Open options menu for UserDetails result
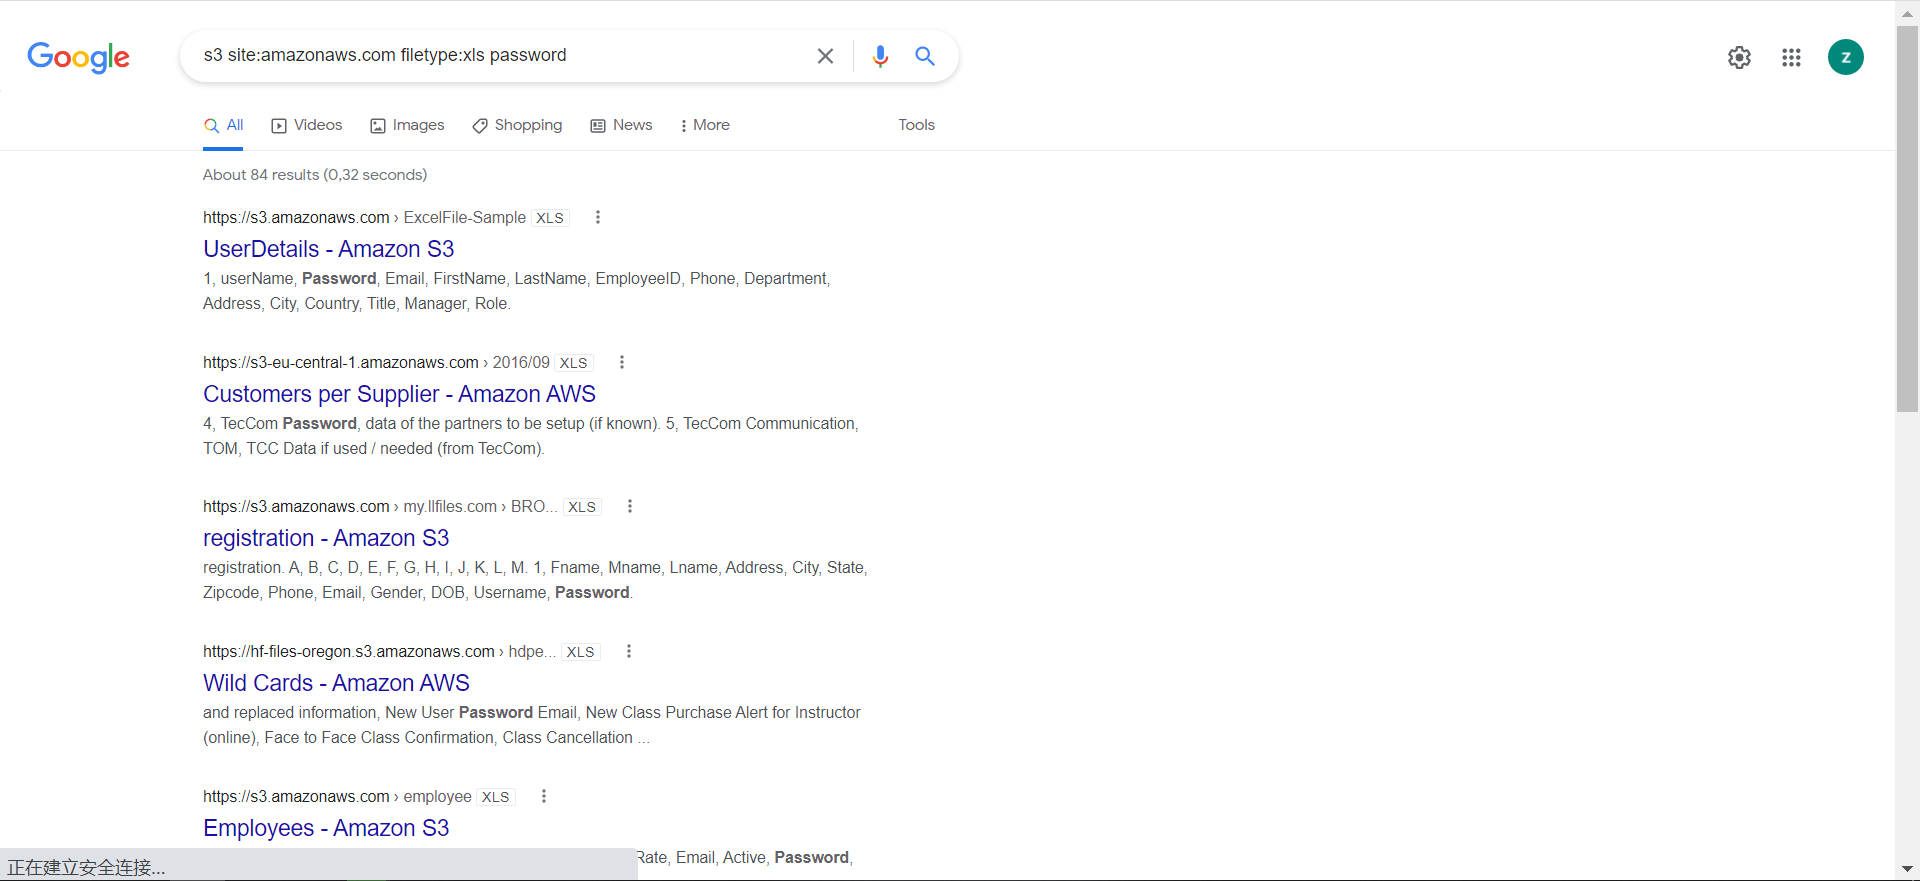 [x=598, y=217]
